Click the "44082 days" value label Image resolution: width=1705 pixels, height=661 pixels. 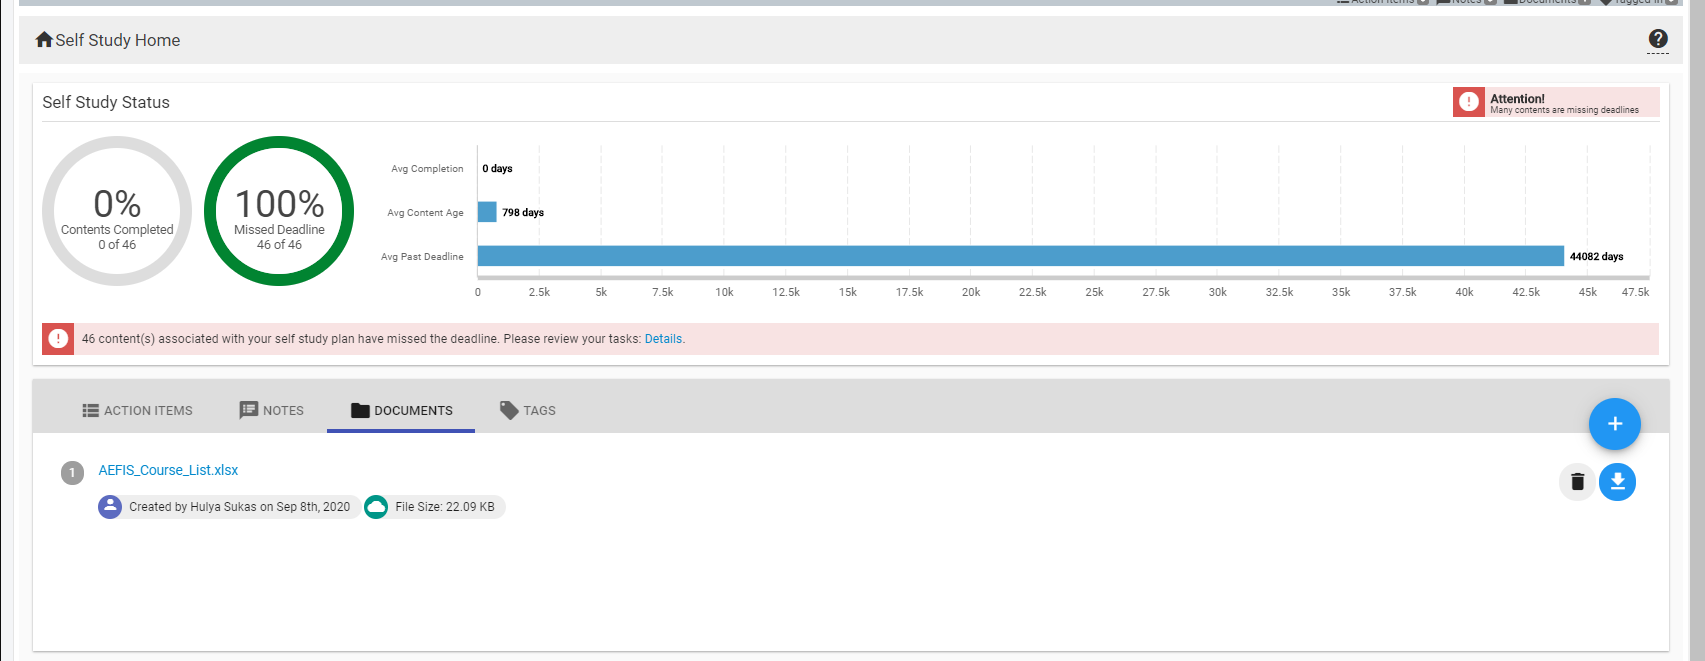[1596, 257]
